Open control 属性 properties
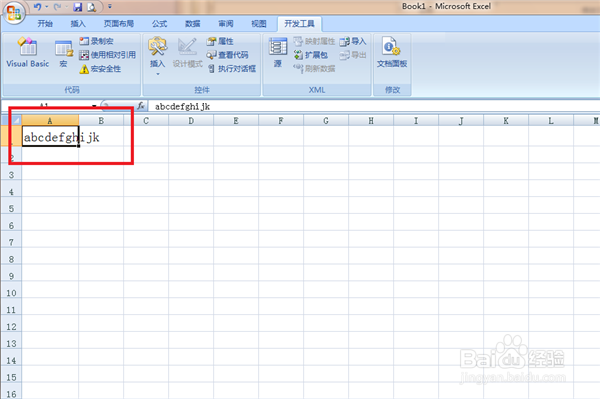The width and height of the screenshot is (600, 399). (x=220, y=41)
